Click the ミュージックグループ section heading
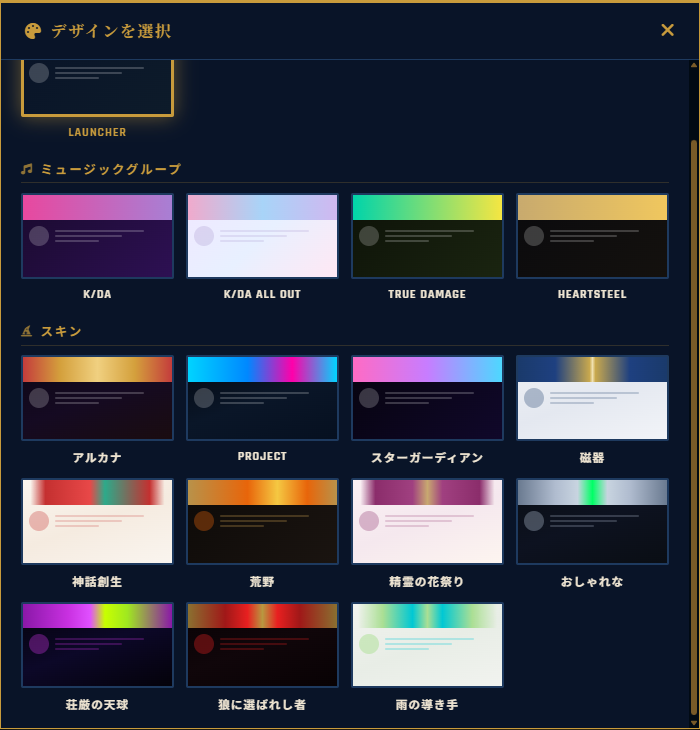 click(111, 169)
